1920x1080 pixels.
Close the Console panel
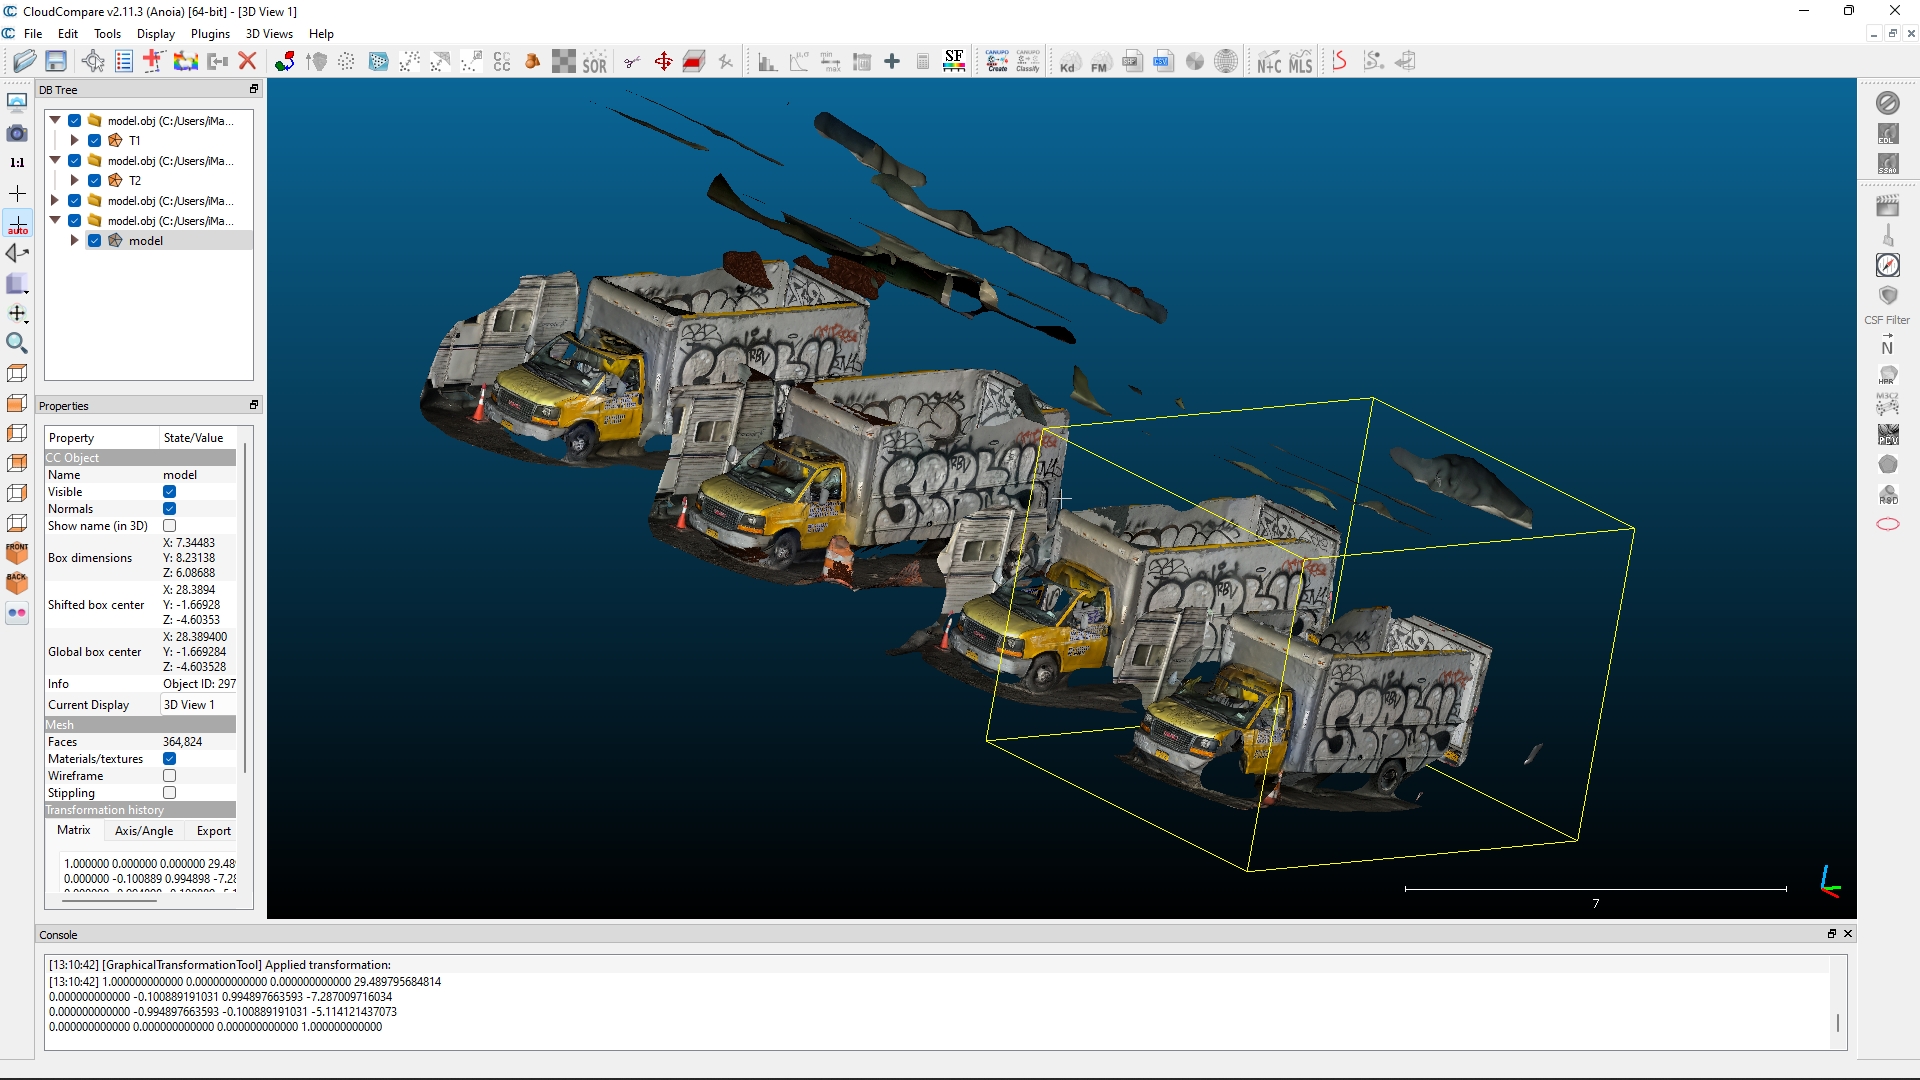[x=1848, y=933]
